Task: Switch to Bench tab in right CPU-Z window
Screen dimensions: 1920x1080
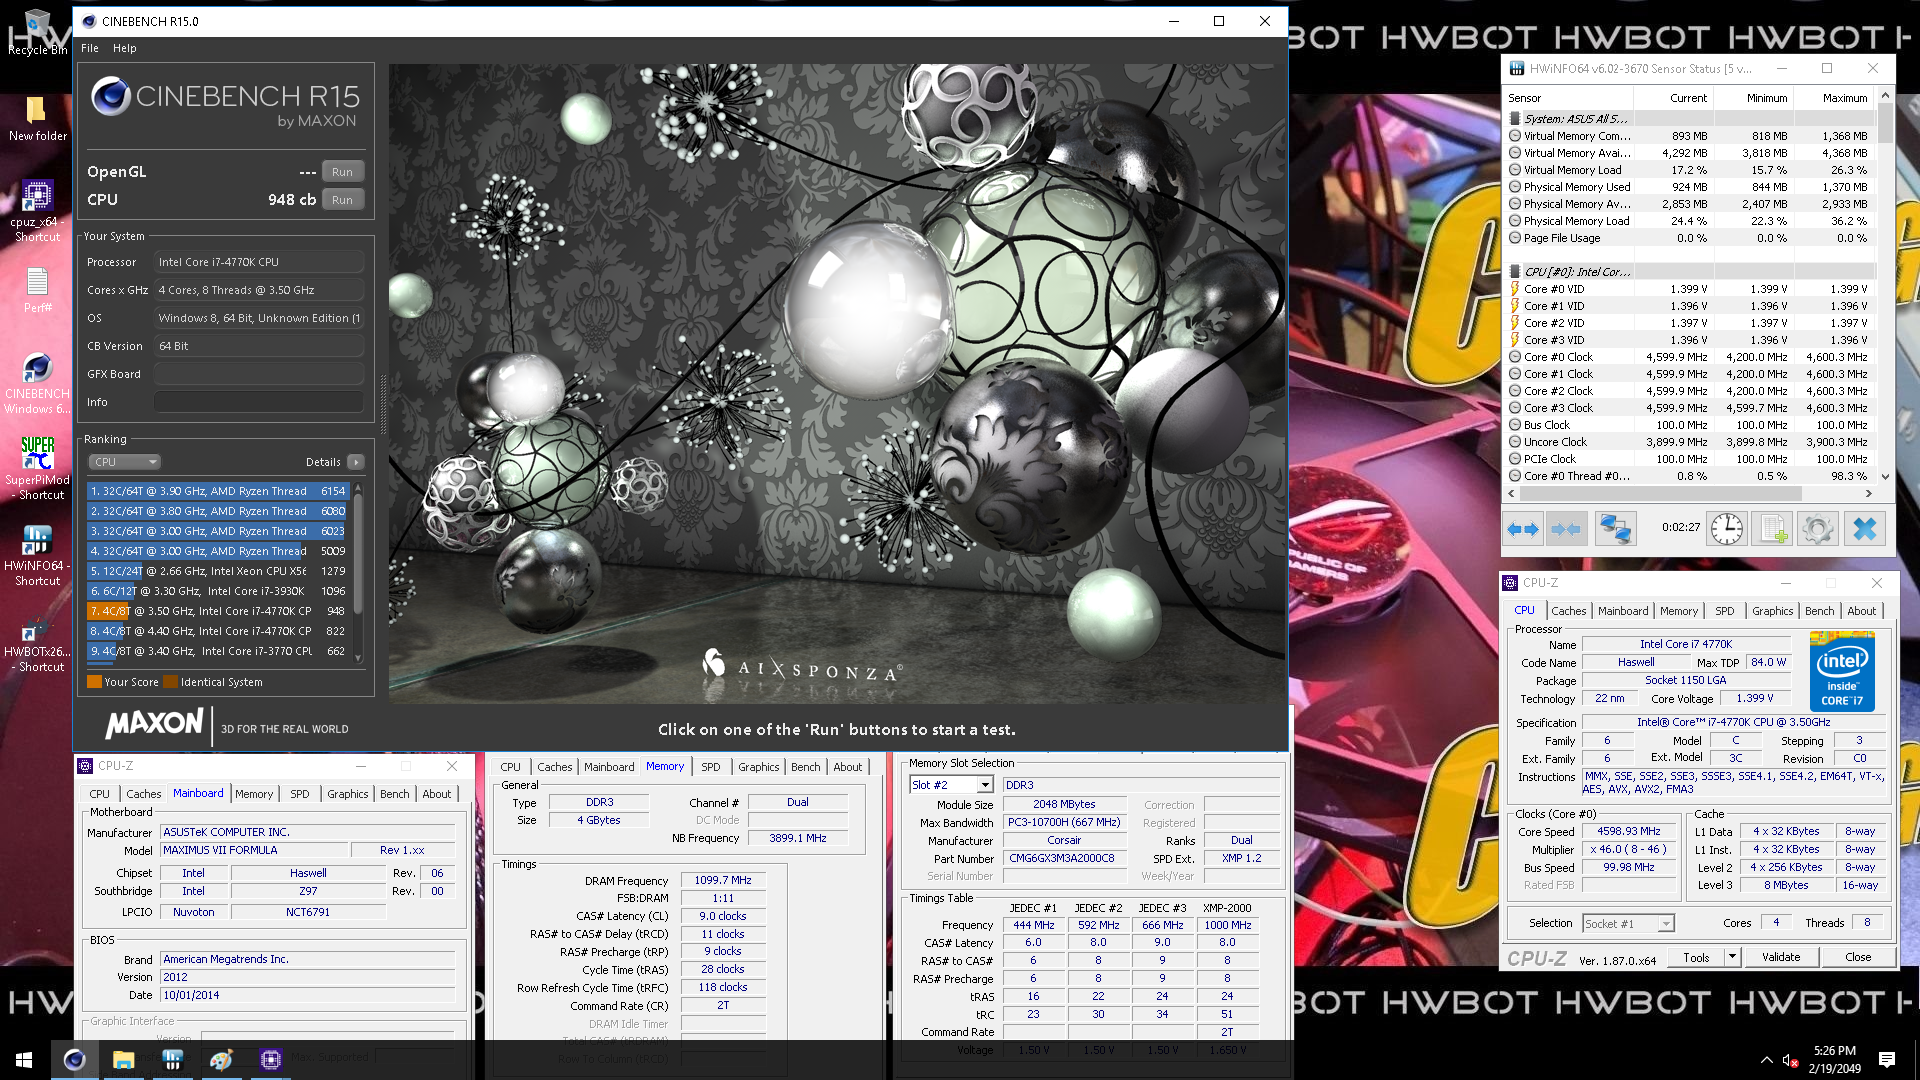Action: coord(1819,611)
